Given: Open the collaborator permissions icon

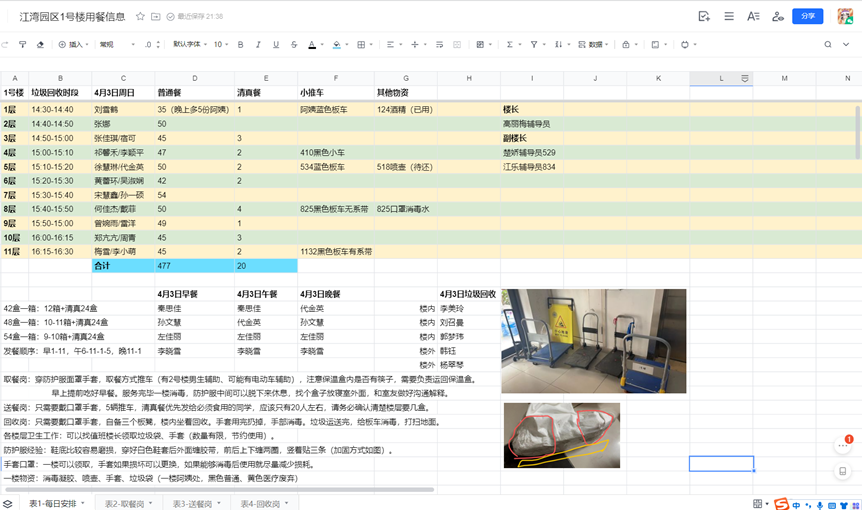Looking at the screenshot, I should [x=779, y=17].
